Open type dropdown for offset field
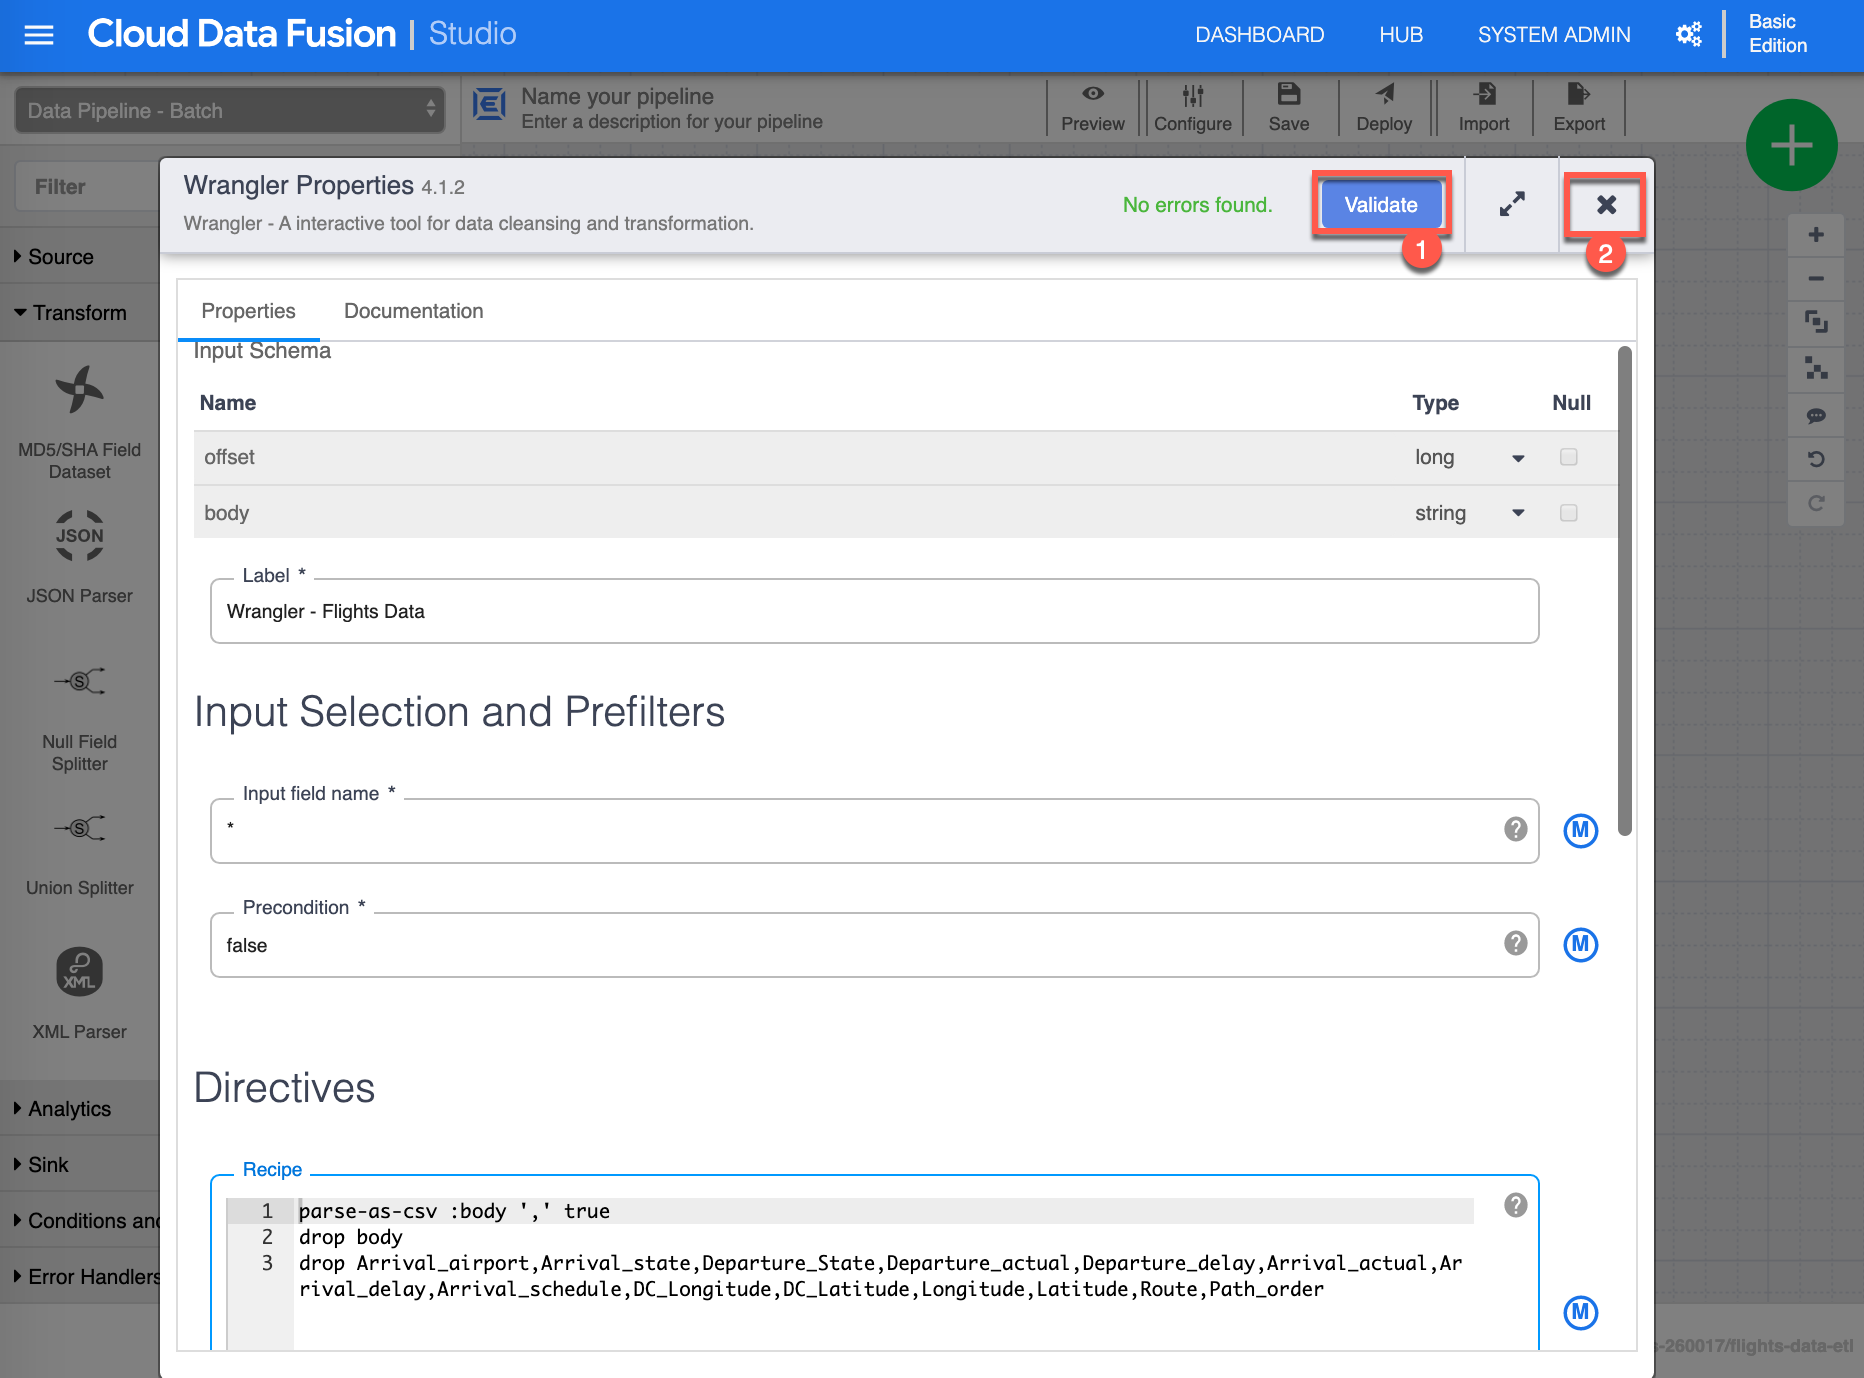The height and width of the screenshot is (1378, 1864). click(x=1517, y=458)
